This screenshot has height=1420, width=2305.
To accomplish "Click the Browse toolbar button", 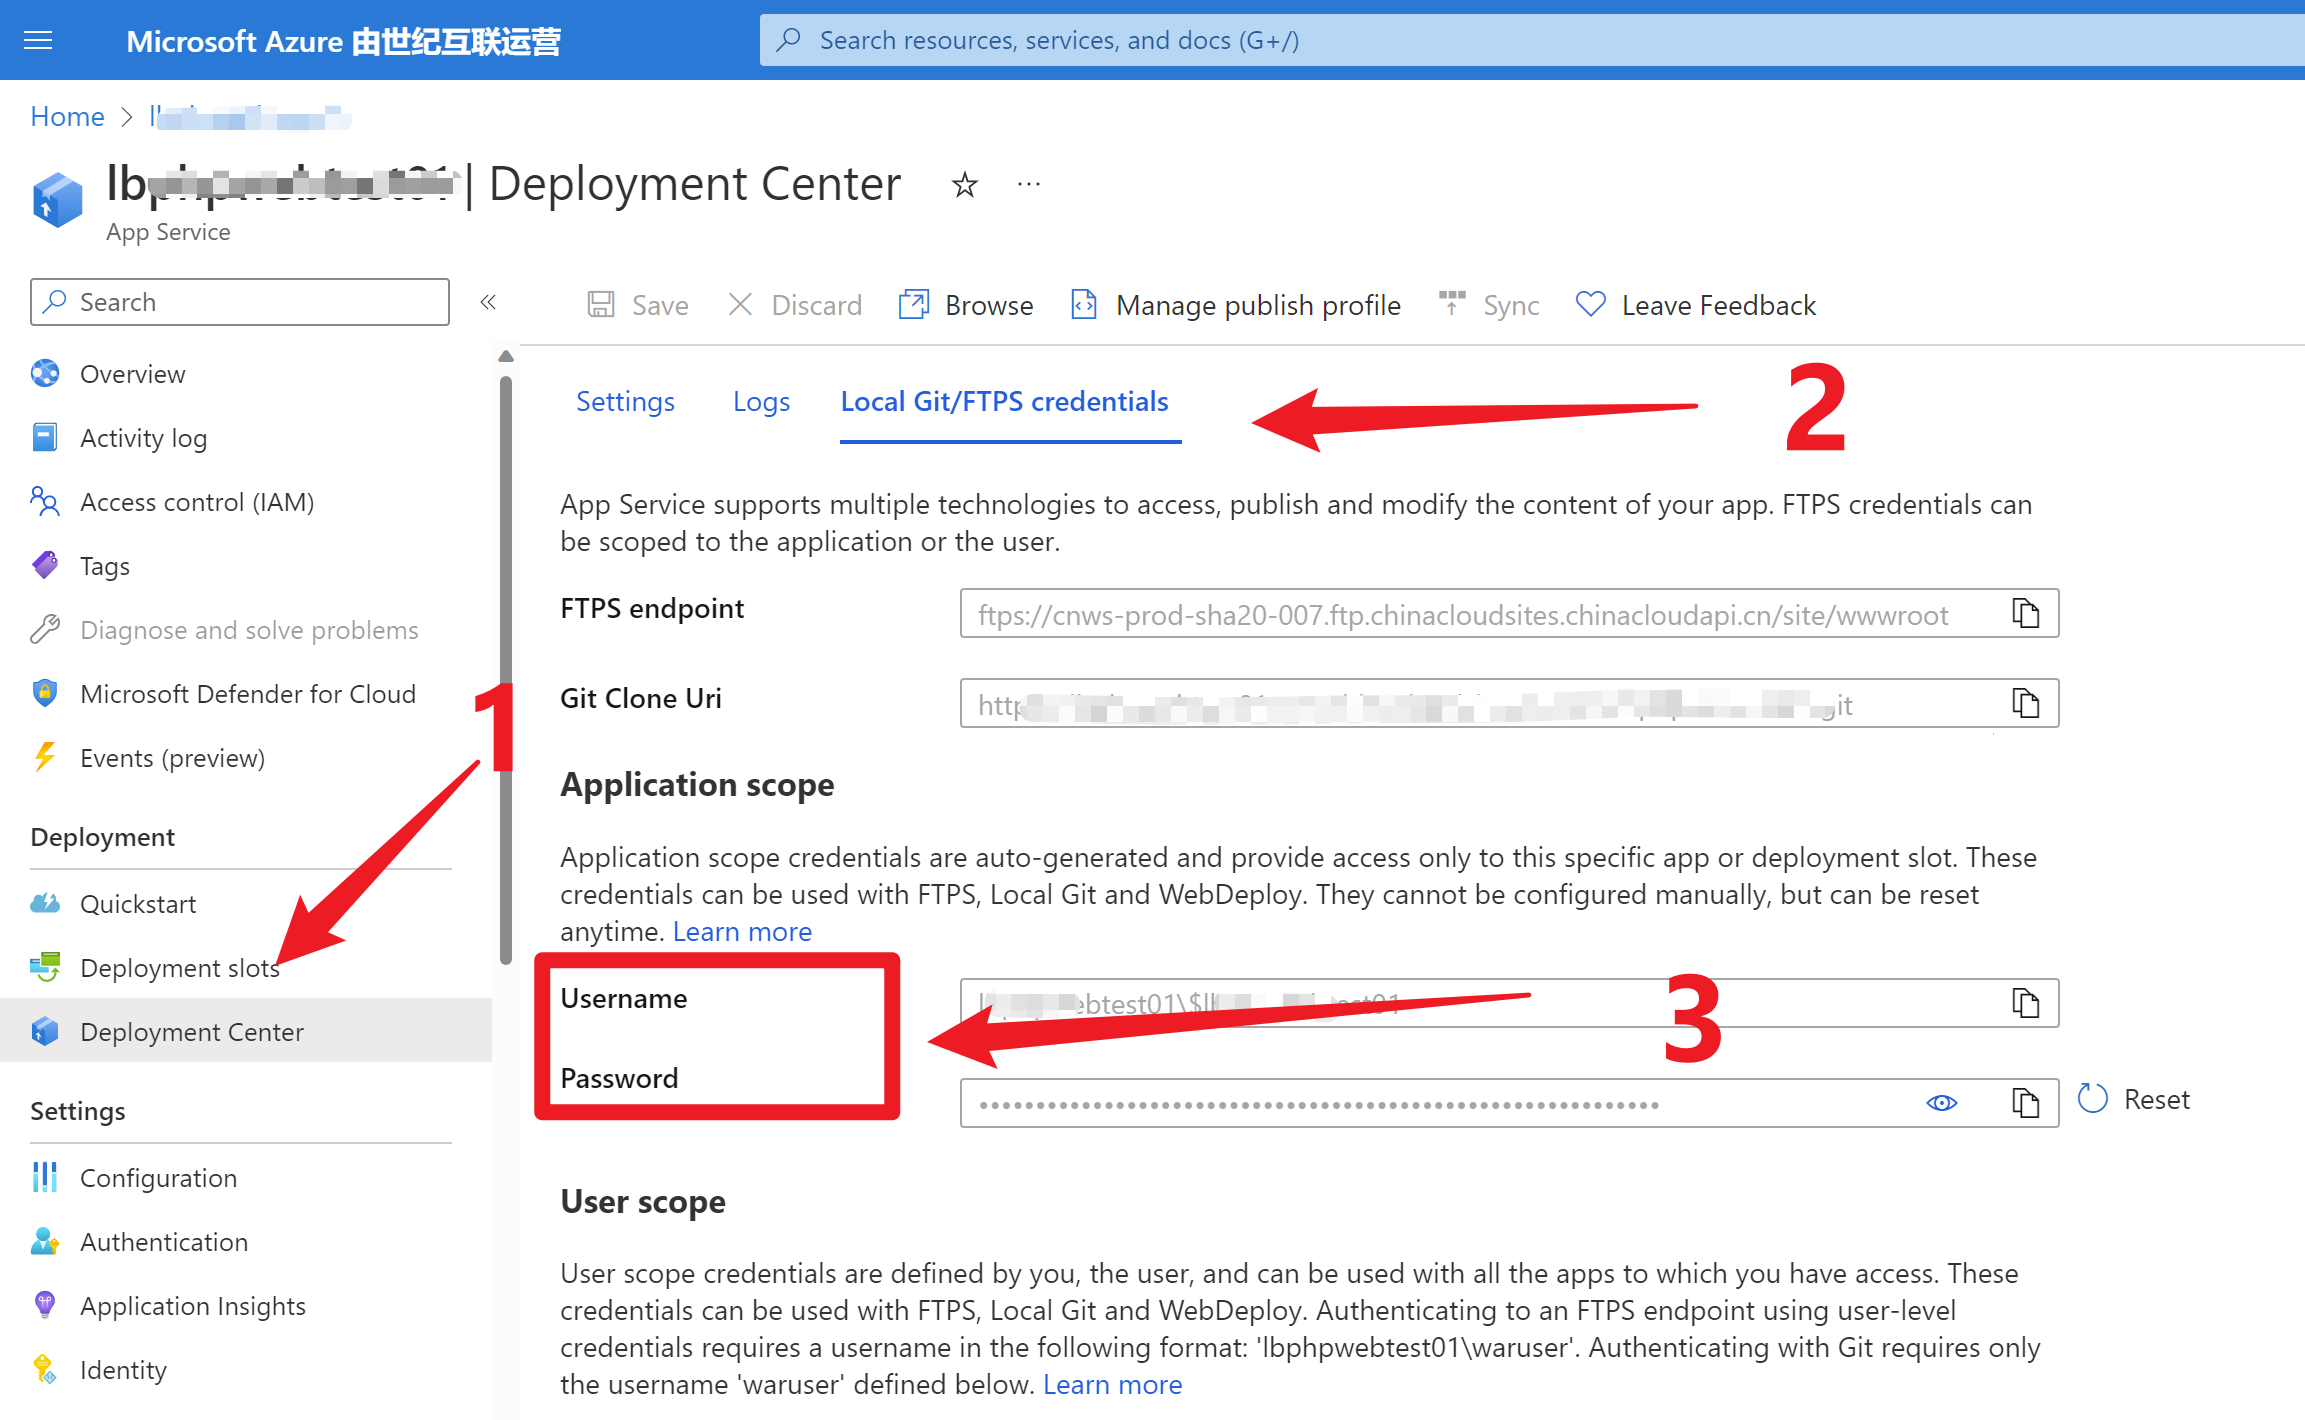I will coord(966,305).
